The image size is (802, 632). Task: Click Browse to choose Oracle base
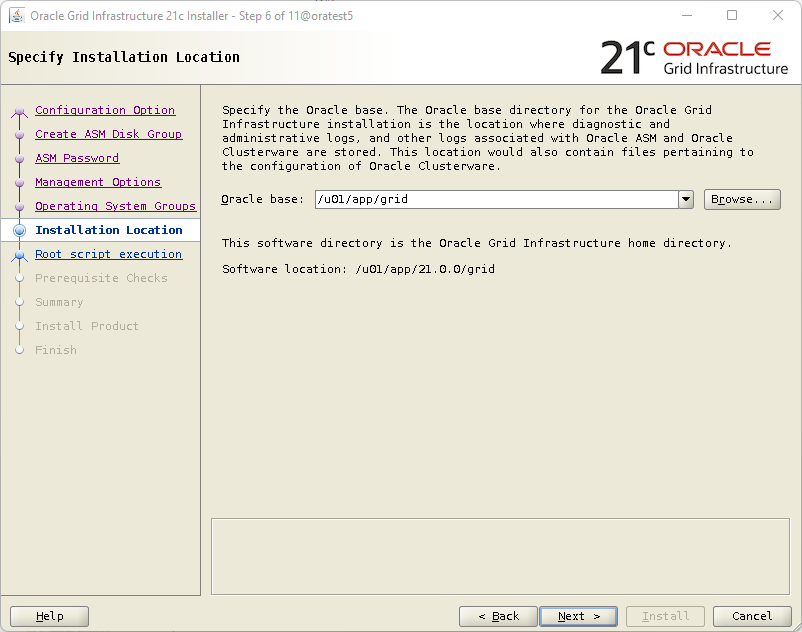click(742, 199)
